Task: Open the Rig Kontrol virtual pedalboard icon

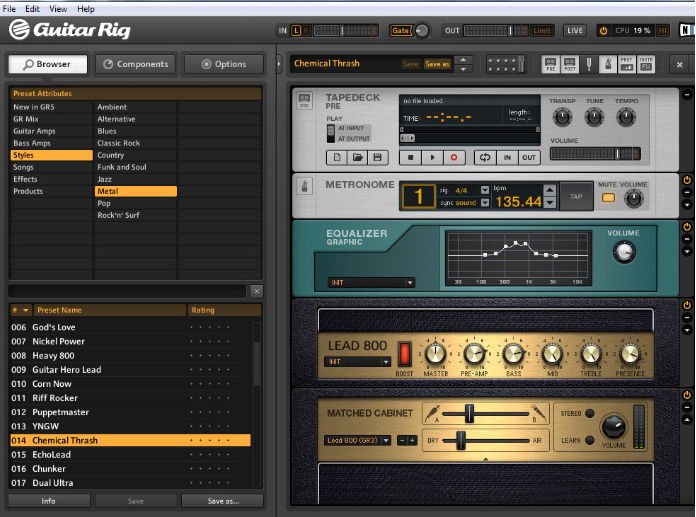Action: point(506,64)
